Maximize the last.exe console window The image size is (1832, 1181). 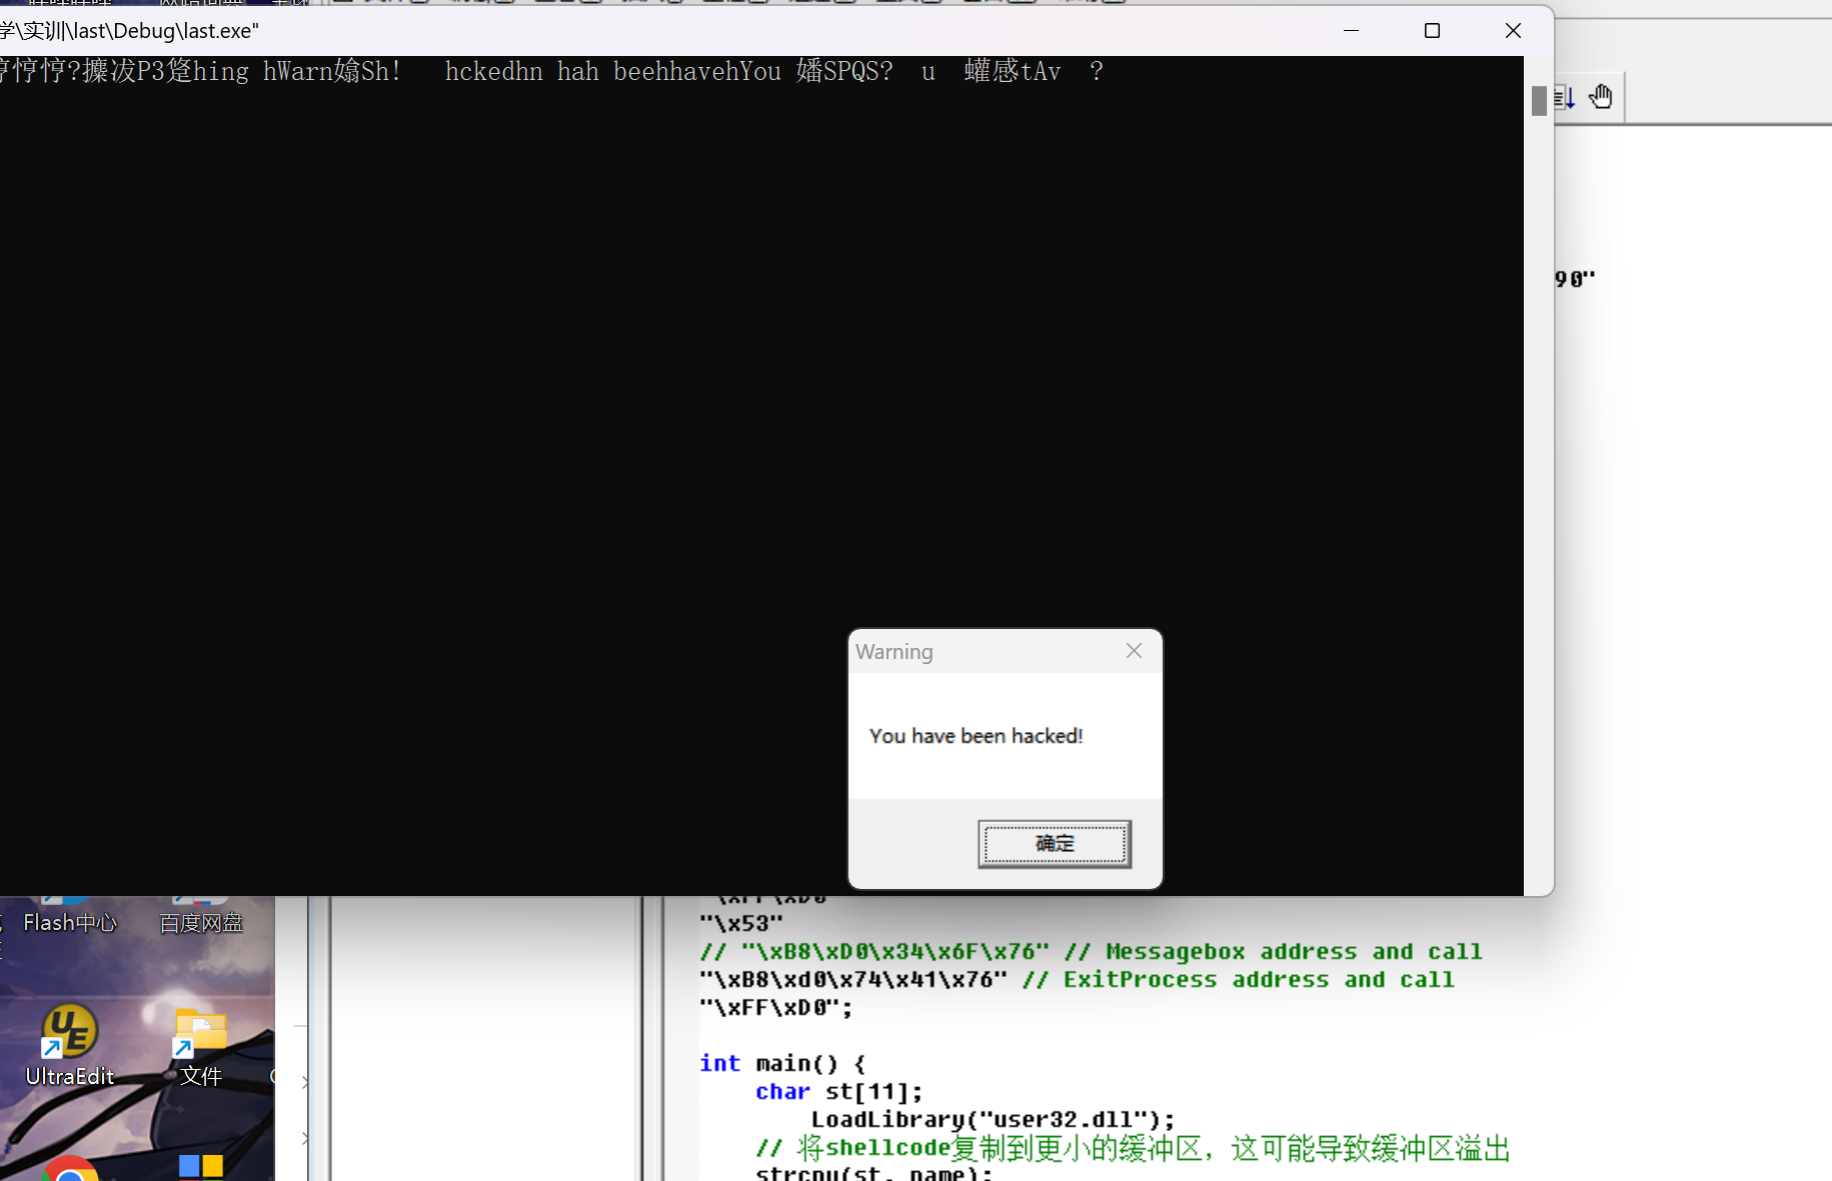pos(1432,30)
